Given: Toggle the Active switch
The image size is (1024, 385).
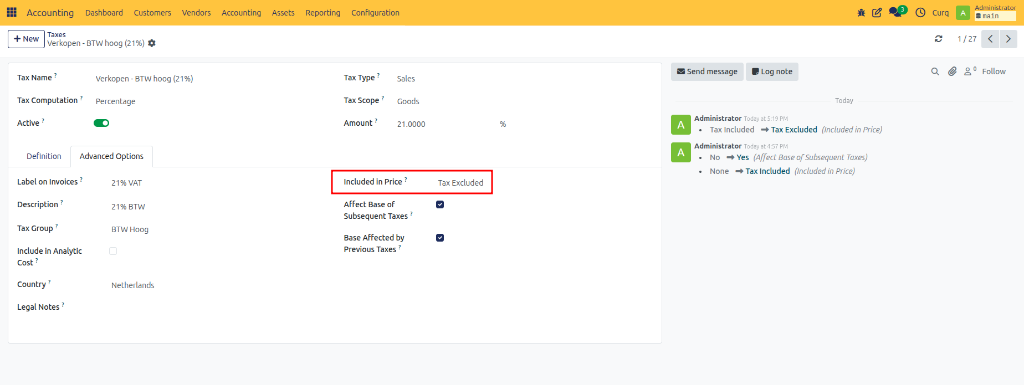Looking at the screenshot, I should tap(101, 123).
